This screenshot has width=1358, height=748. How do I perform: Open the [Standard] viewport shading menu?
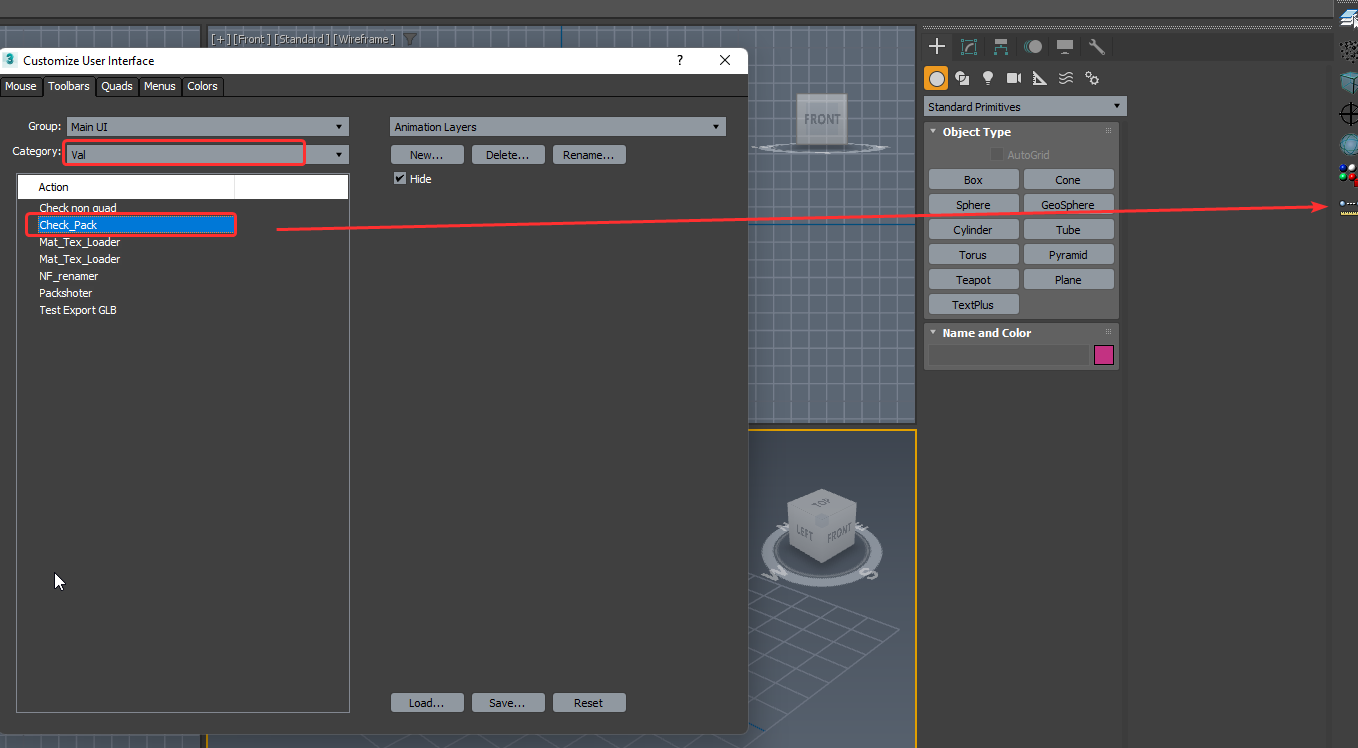(301, 39)
